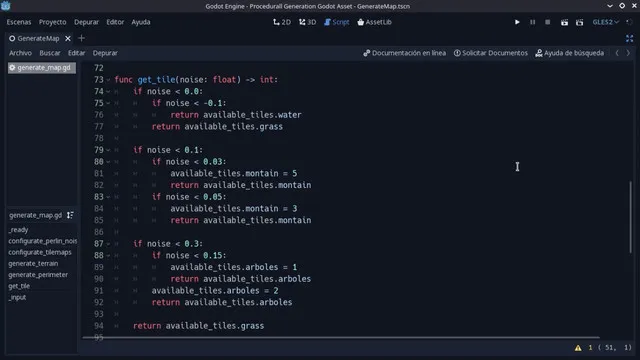The height and width of the screenshot is (360, 640).
Task: Close the GenerateMap scene tab
Action: 68,38
